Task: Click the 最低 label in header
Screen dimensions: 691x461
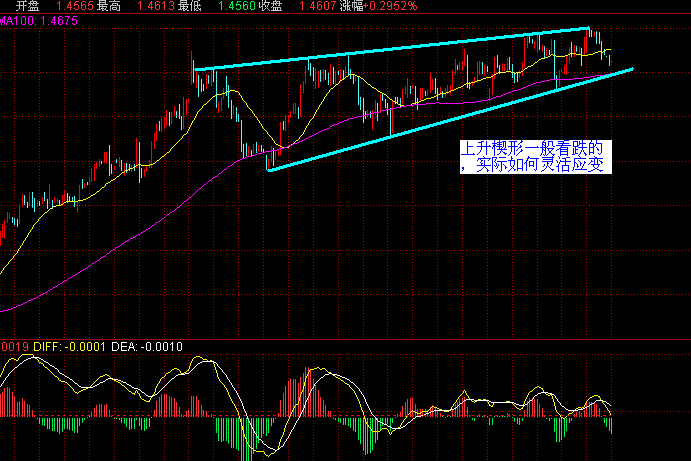Action: point(189,6)
